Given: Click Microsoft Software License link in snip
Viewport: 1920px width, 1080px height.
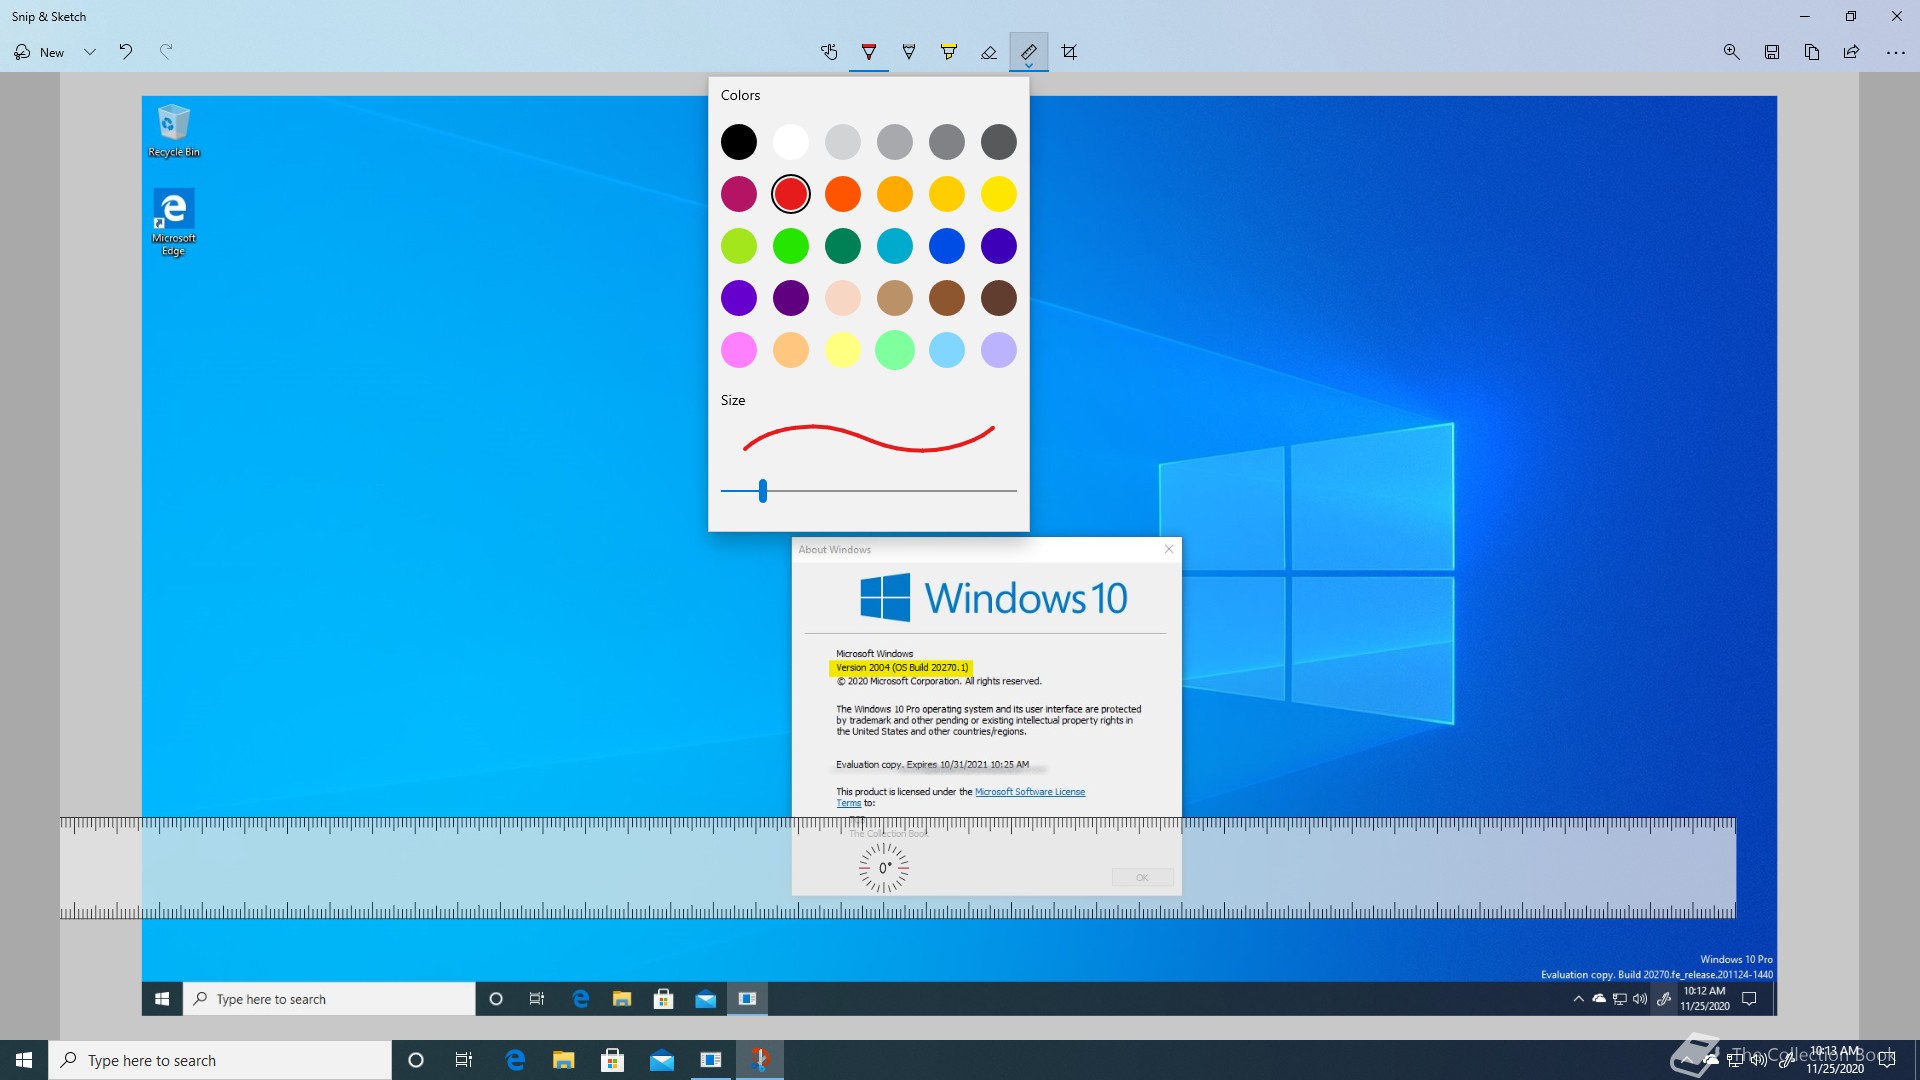Looking at the screenshot, I should 1030,792.
